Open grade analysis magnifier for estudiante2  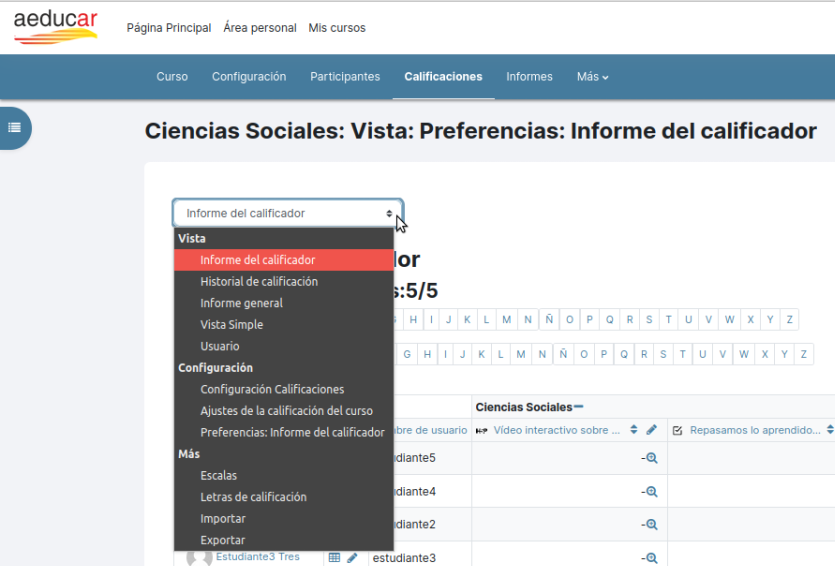point(651,524)
